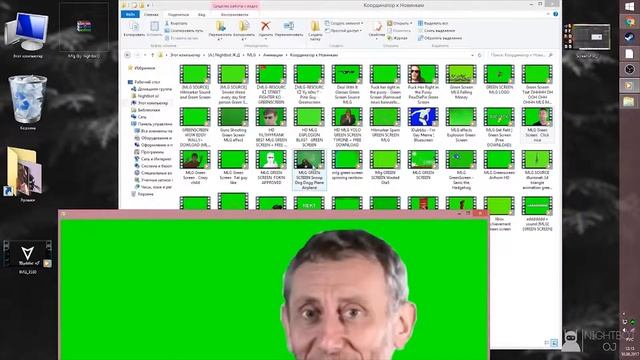
Task: Select Homegroup (Домашняя группа) in navigation tree
Action: pyautogui.click(x=151, y=89)
